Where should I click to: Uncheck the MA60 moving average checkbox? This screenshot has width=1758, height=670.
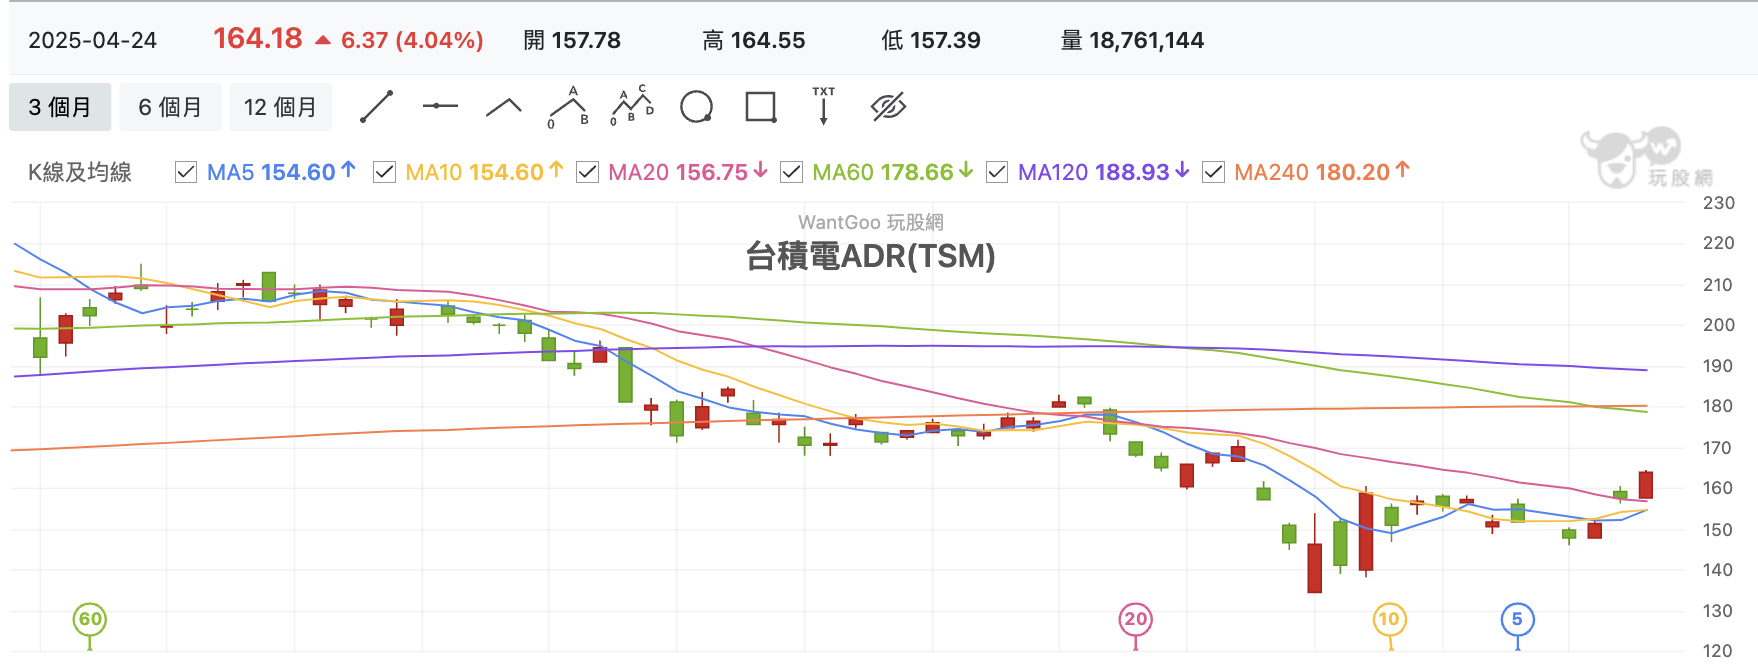tap(791, 172)
